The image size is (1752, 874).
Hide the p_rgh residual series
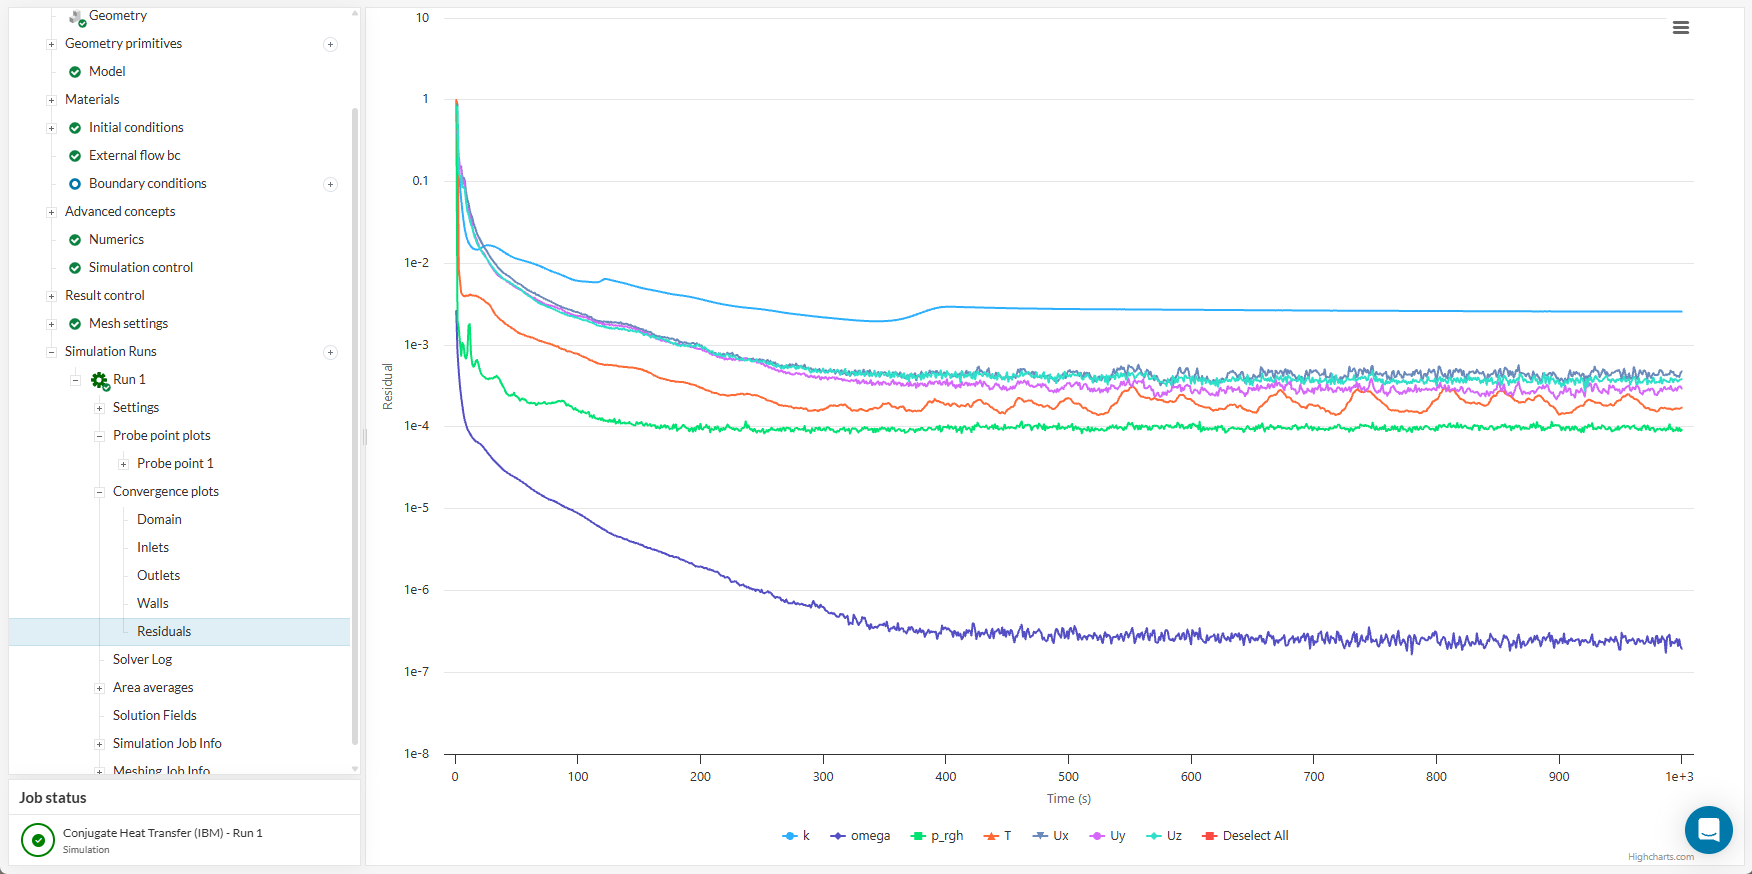(938, 836)
